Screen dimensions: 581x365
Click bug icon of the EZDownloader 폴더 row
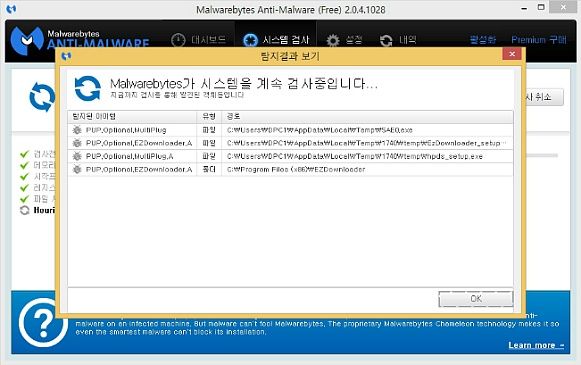(x=77, y=169)
